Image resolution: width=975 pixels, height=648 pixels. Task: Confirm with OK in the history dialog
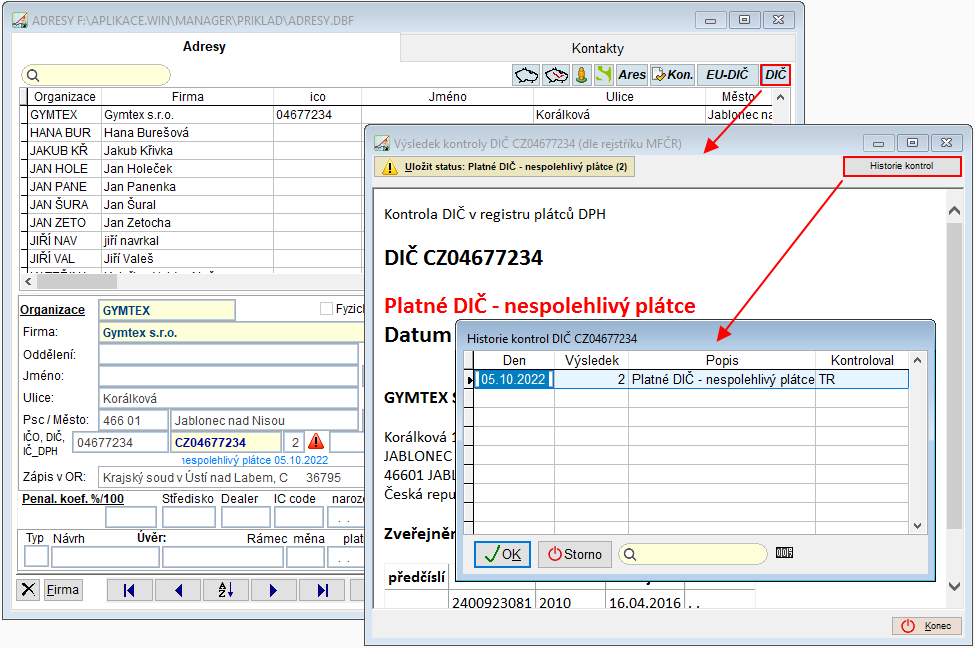[x=502, y=554]
